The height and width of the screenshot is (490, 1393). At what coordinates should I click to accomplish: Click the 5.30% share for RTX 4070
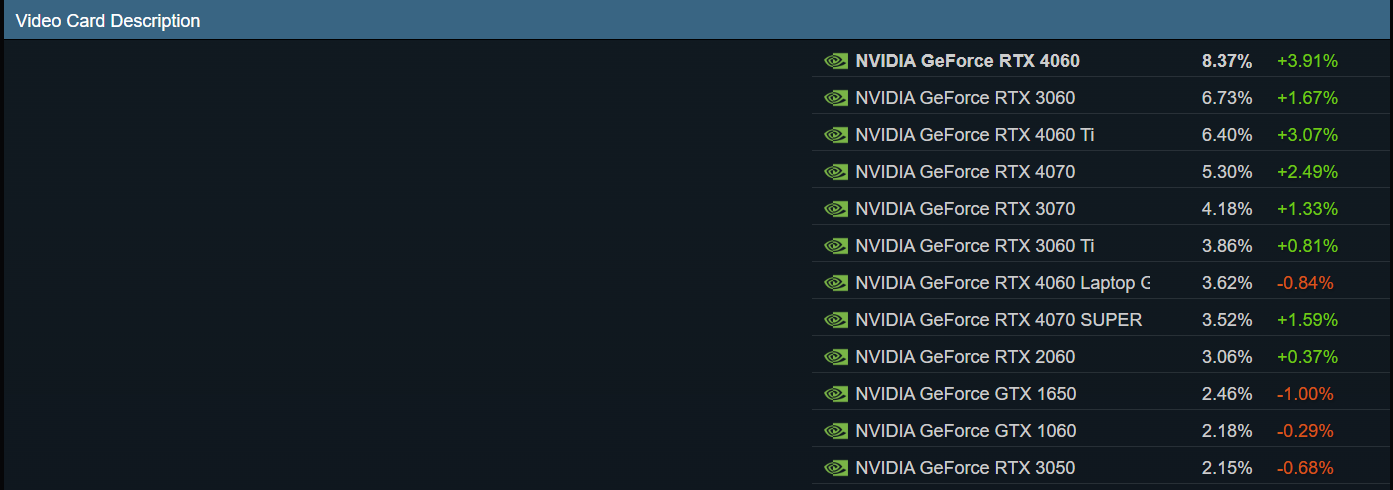1227,172
